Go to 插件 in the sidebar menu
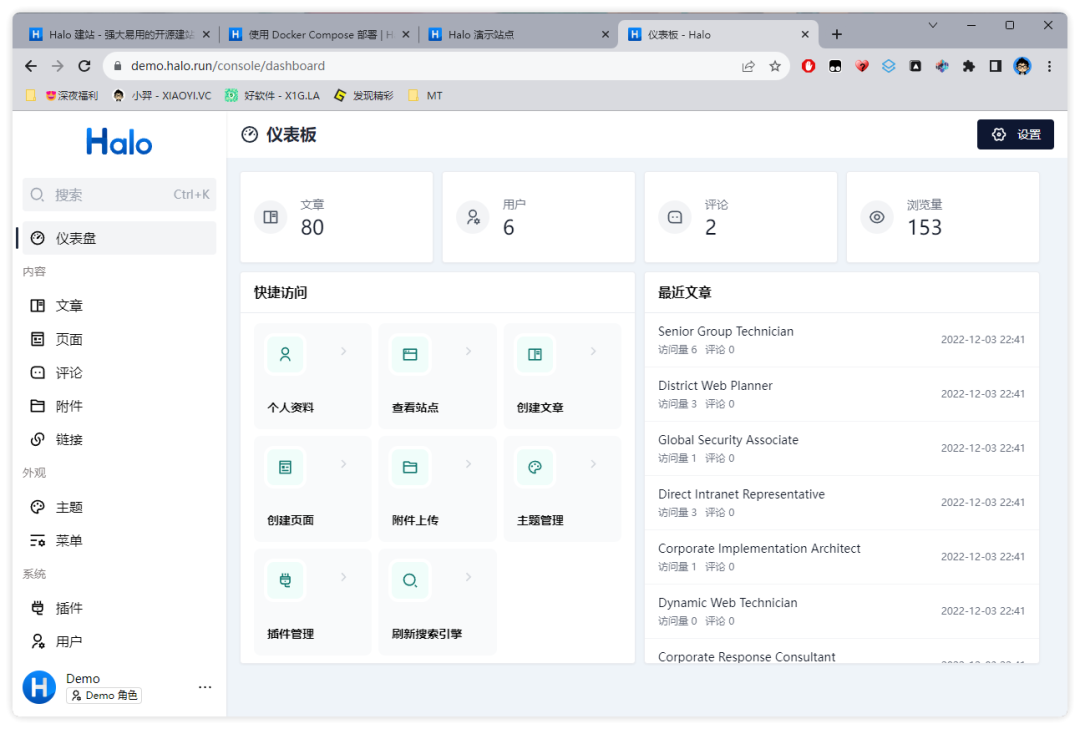The width and height of the screenshot is (1080, 729). tap(69, 608)
